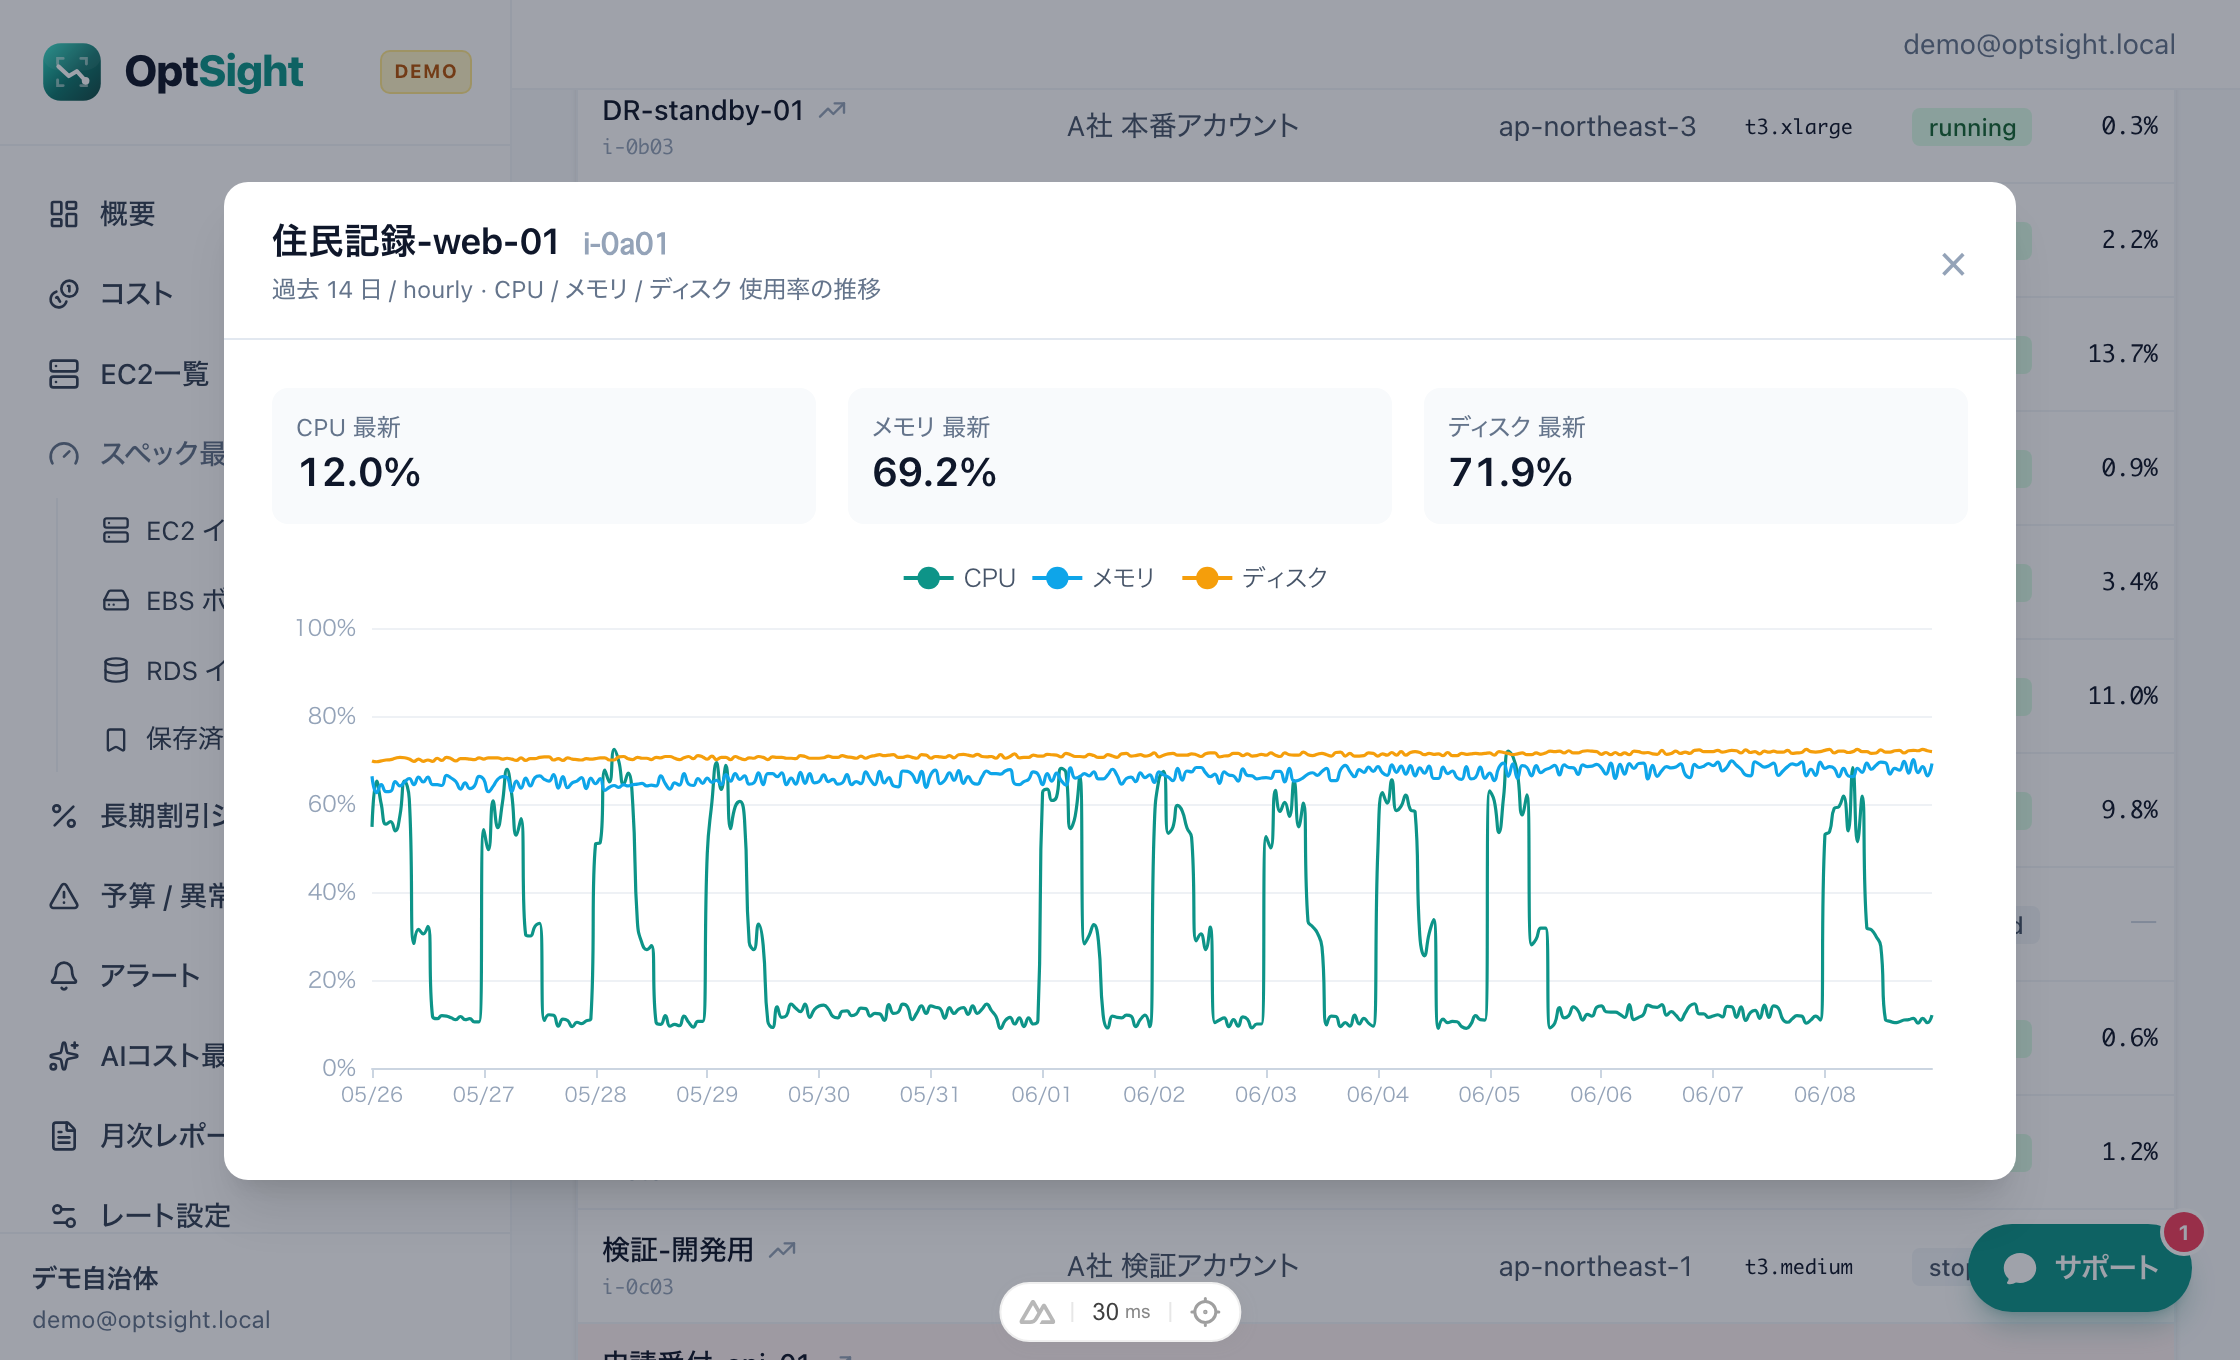Click A社 検証アカウント text
The width and height of the screenshot is (2240, 1360).
(x=1183, y=1266)
